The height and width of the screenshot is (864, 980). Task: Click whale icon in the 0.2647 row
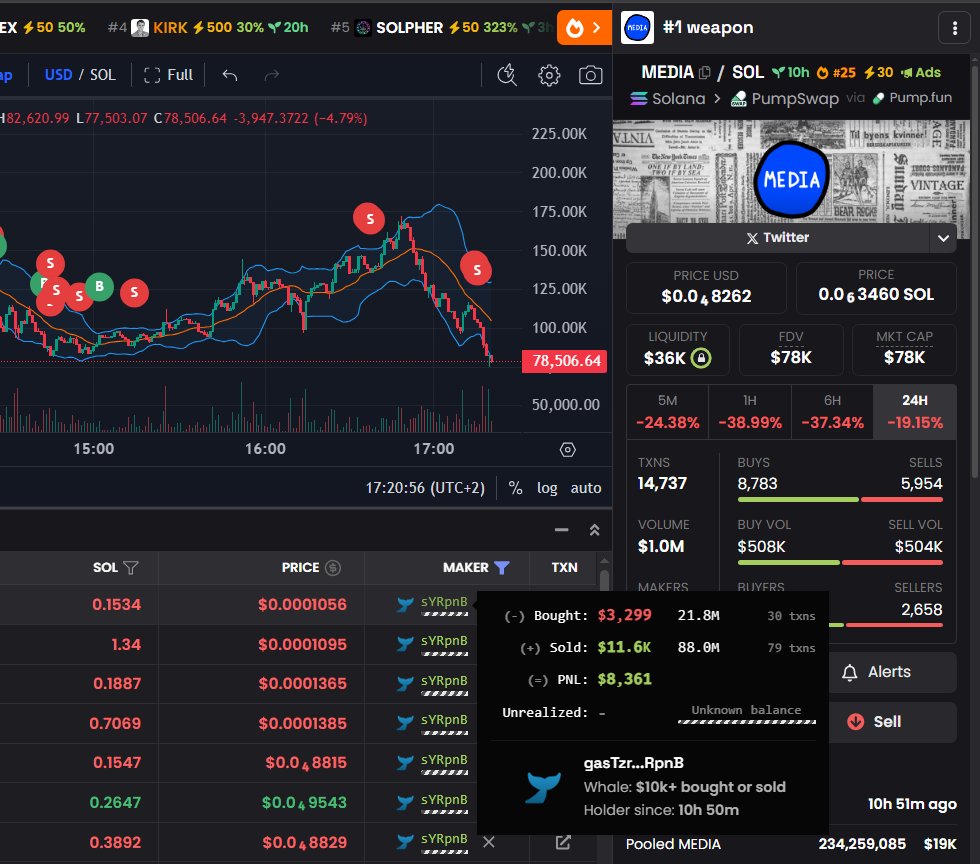(405, 802)
